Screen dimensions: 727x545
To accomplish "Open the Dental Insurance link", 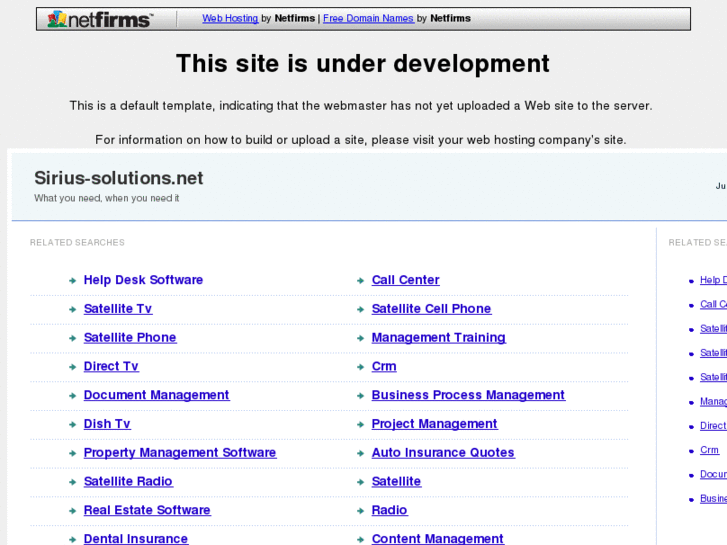I will tap(135, 539).
